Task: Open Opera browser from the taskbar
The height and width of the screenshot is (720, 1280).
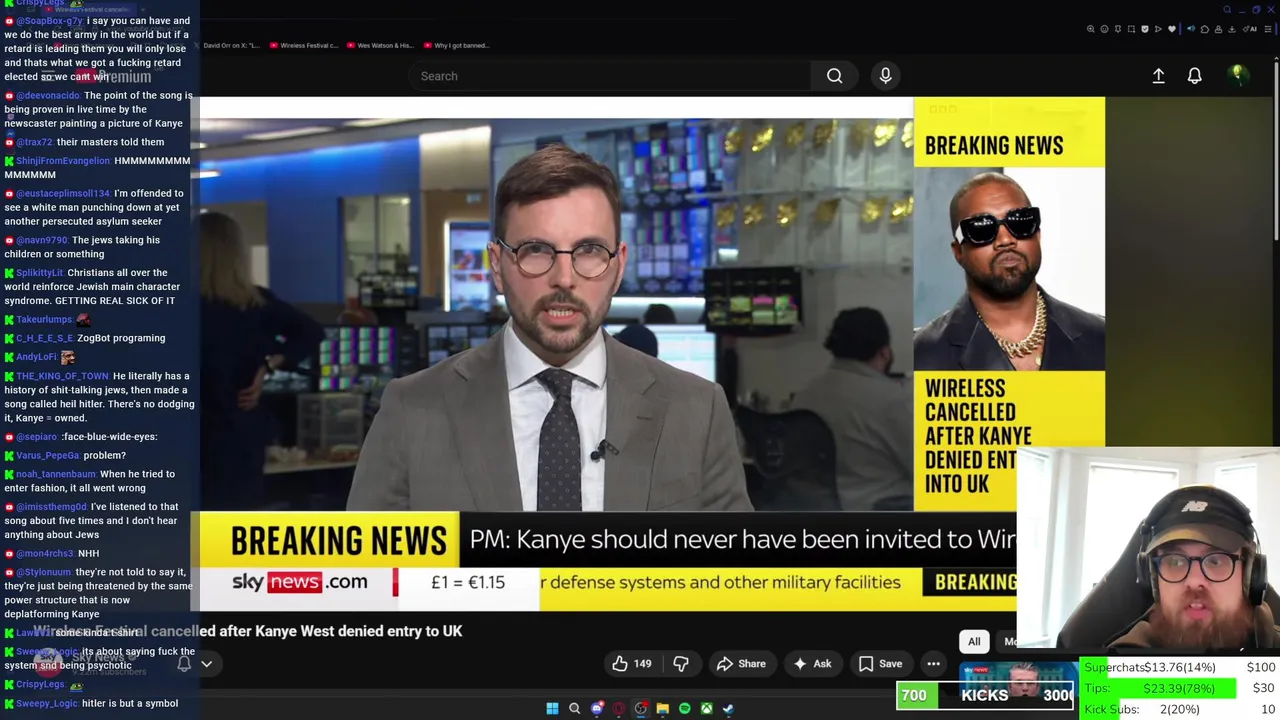Action: click(619, 708)
